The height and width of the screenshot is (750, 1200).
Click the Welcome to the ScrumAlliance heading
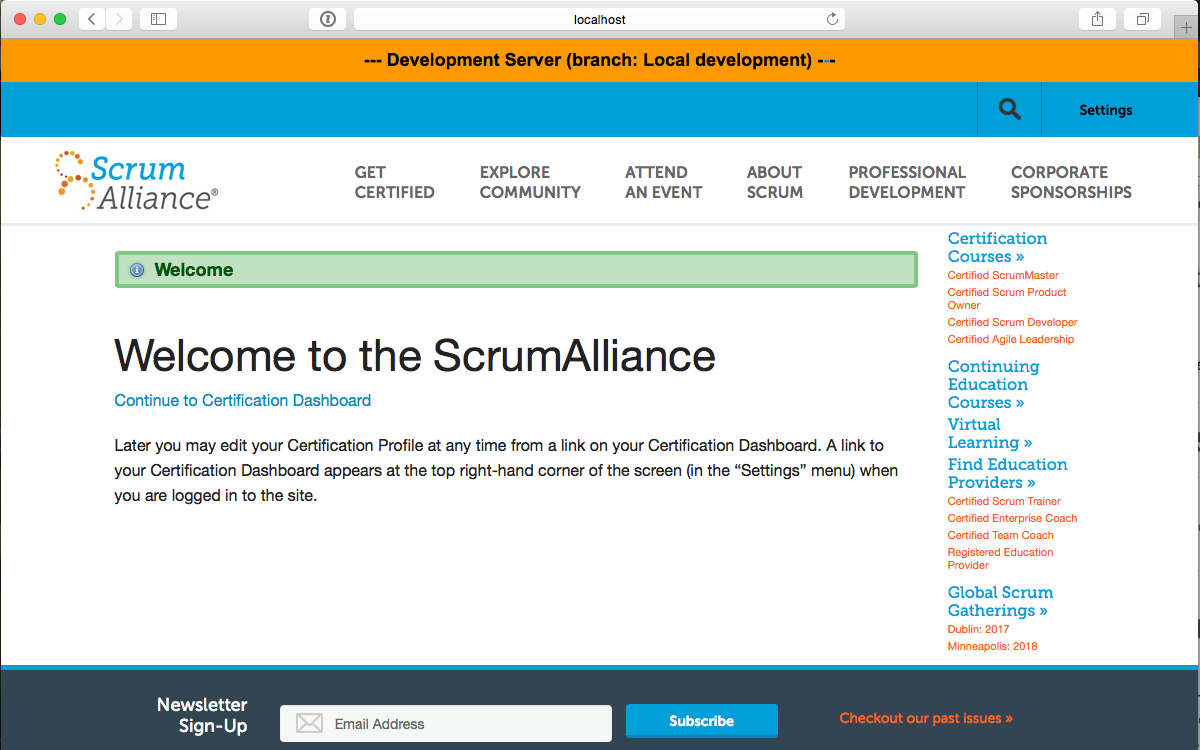[415, 355]
